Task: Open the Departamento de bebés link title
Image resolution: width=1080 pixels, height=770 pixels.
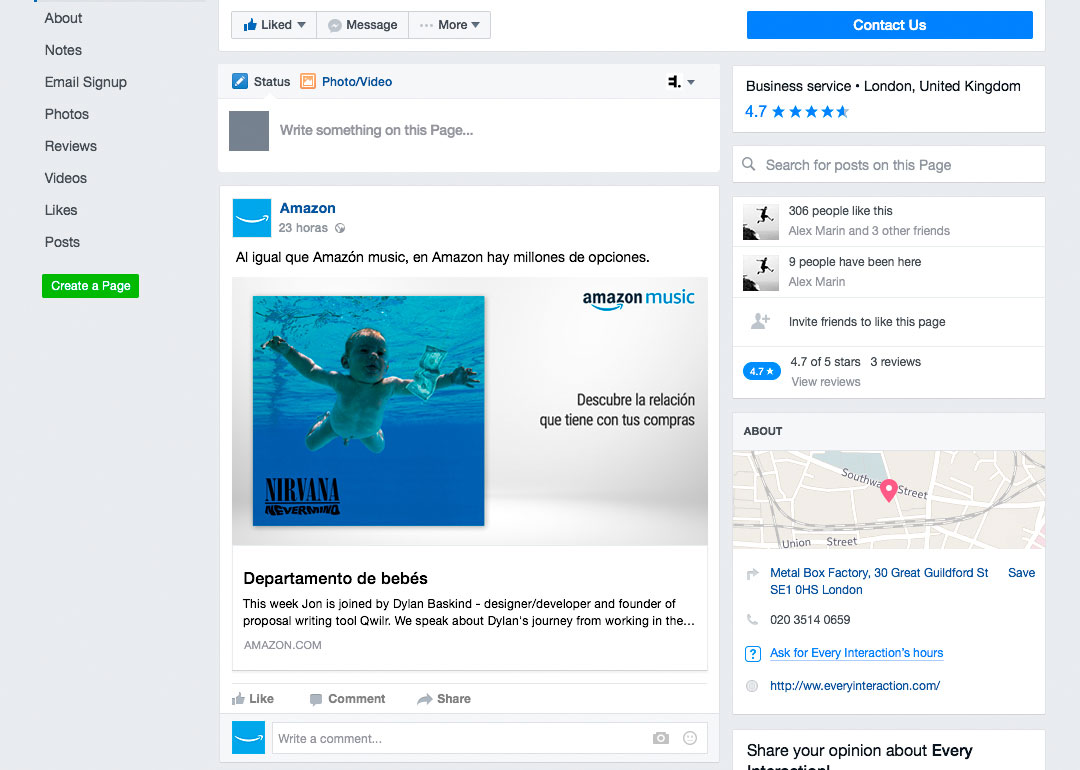Action: click(x=335, y=579)
